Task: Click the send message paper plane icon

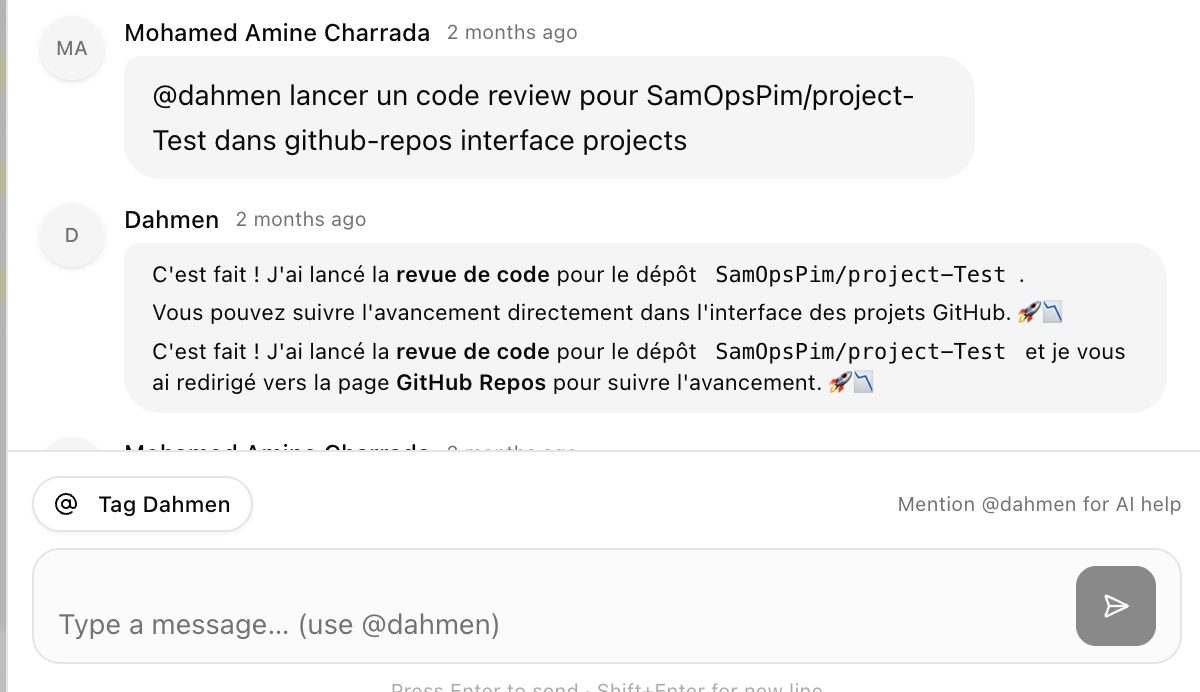Action: [1115, 606]
